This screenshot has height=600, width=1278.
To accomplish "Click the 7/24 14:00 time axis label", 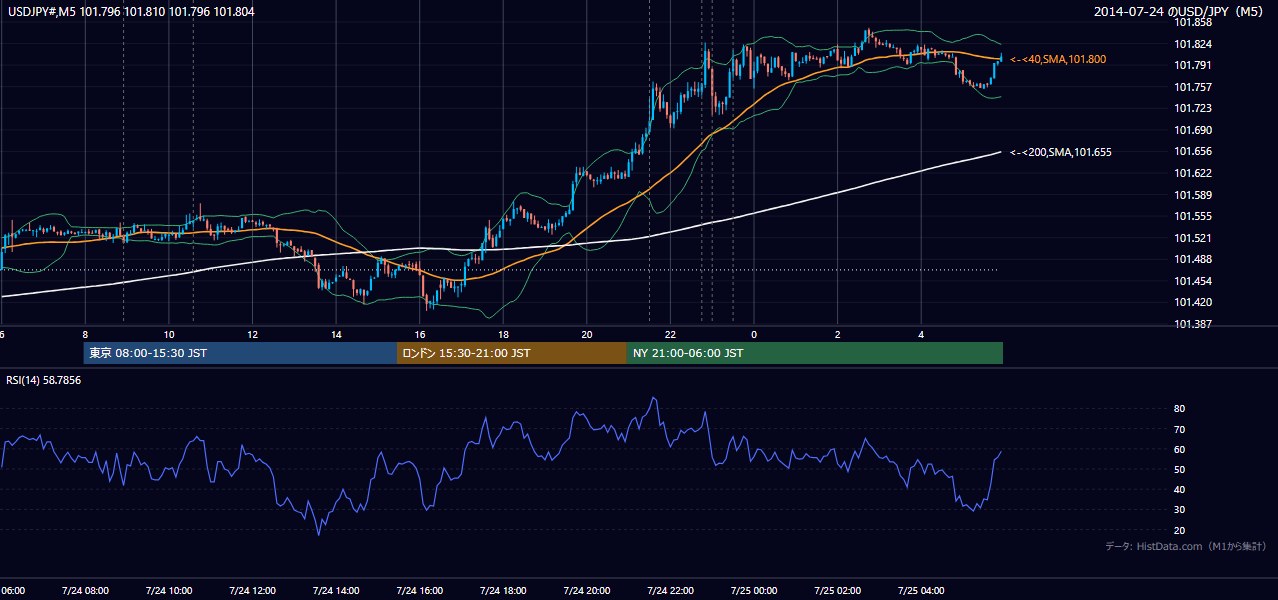I will [335, 591].
